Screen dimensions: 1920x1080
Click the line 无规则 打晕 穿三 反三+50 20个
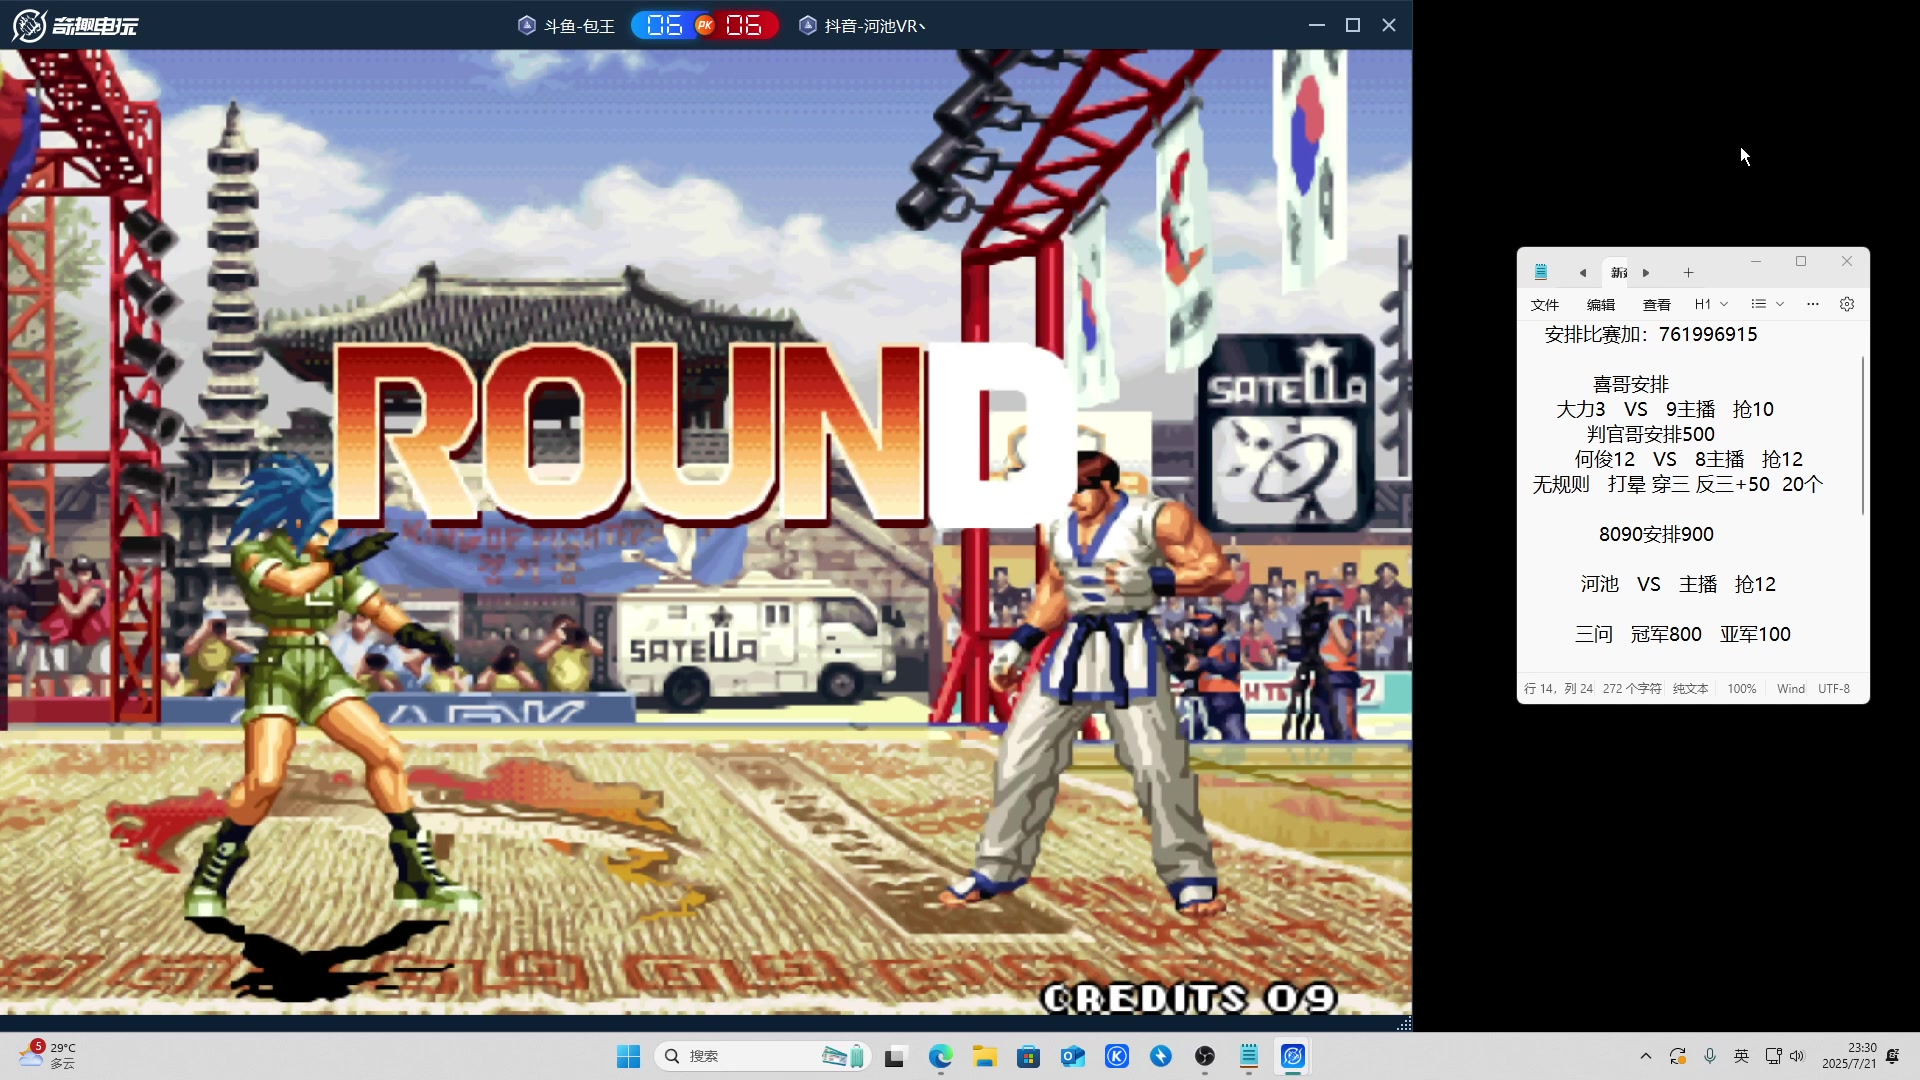coord(1677,484)
